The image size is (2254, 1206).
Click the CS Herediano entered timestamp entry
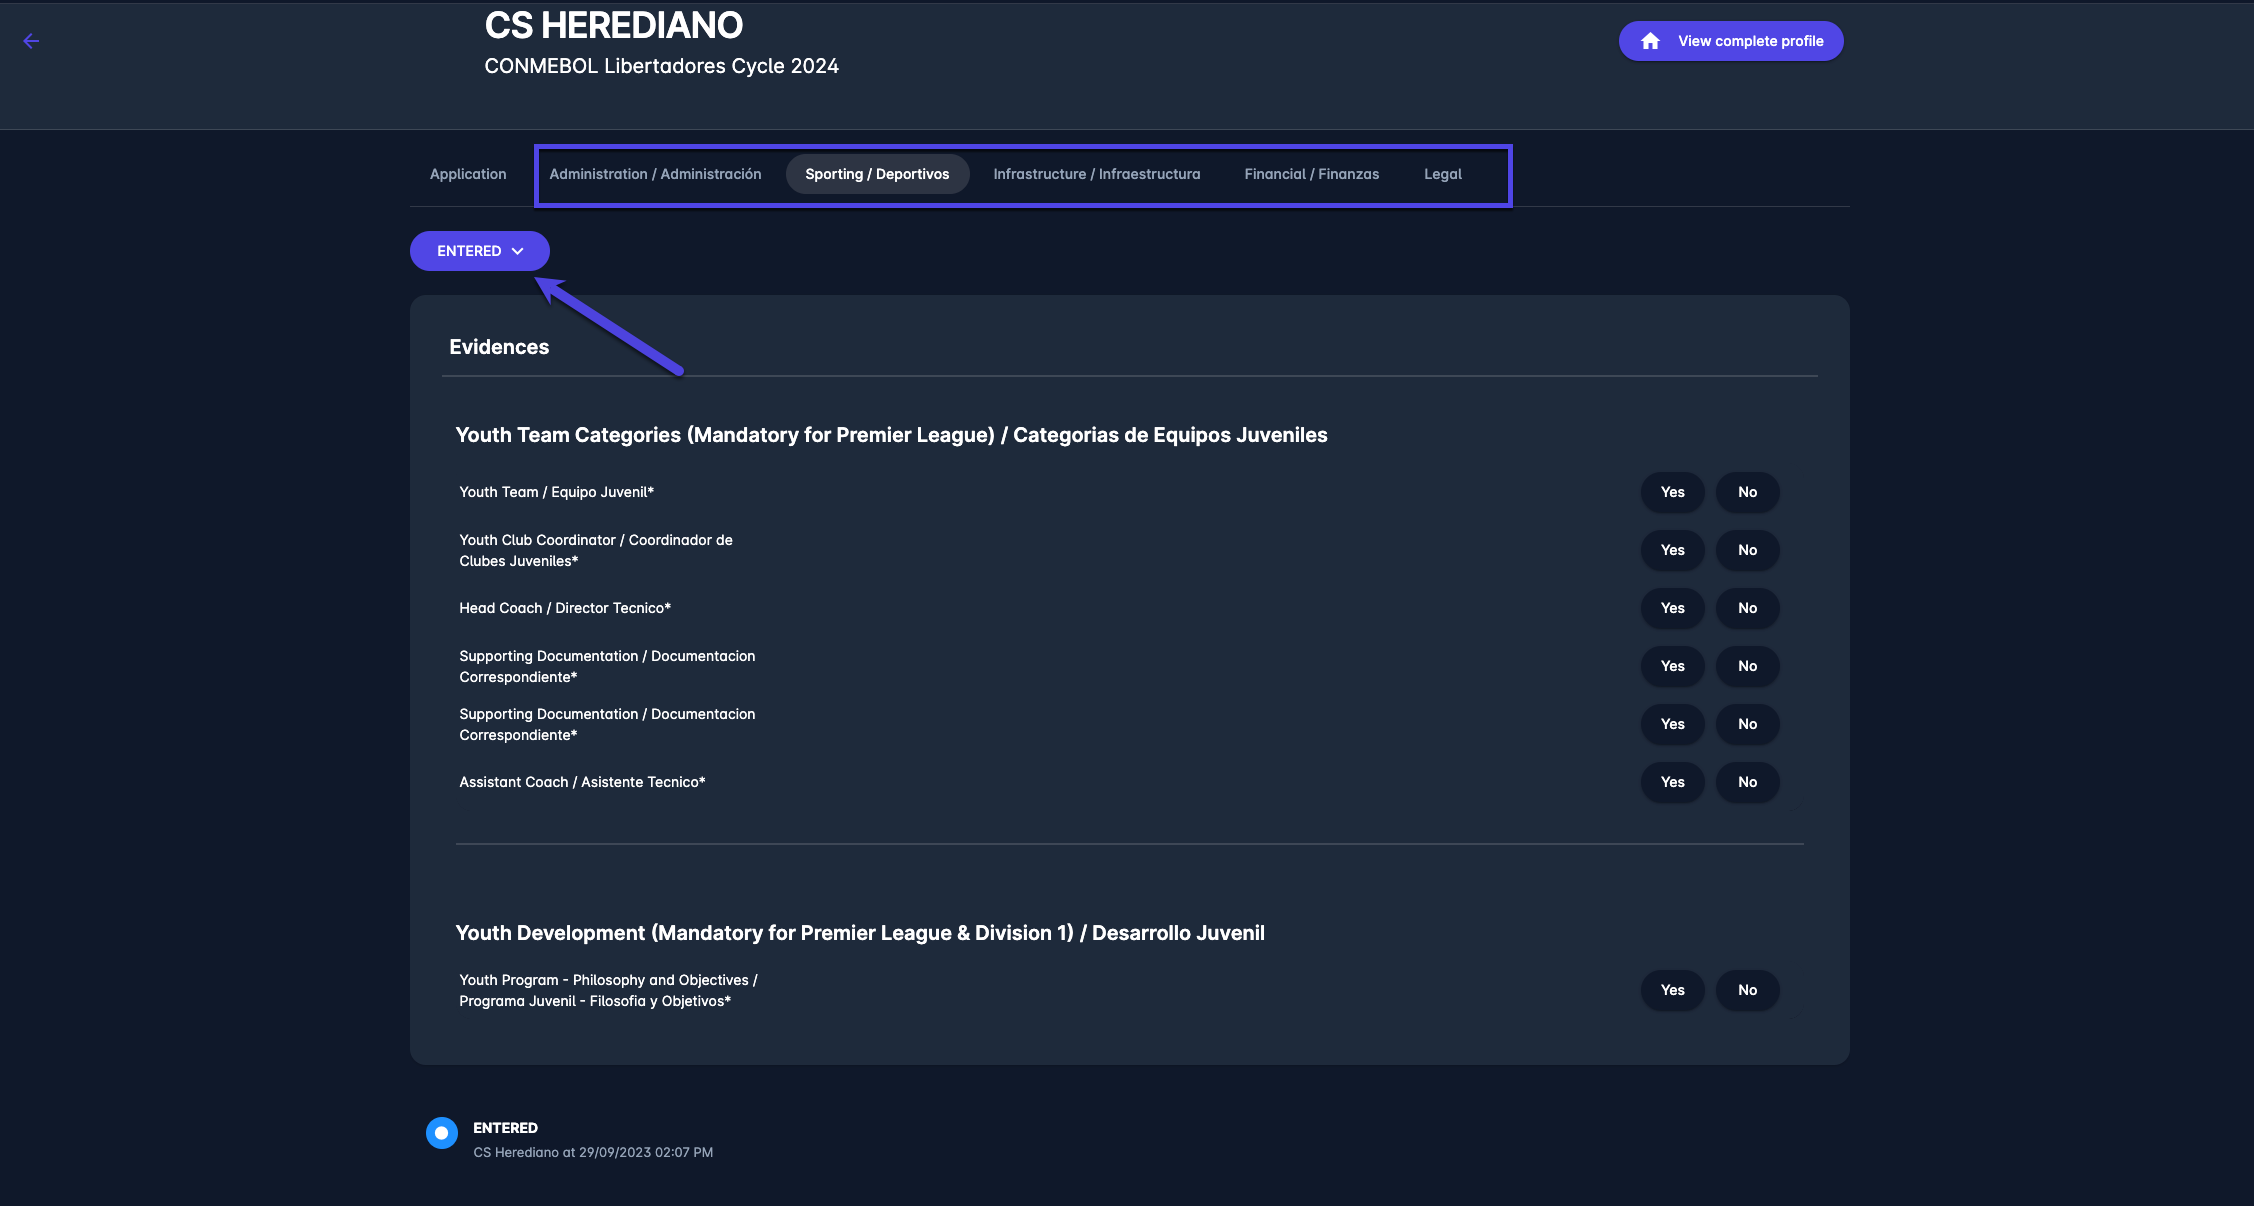(592, 1152)
